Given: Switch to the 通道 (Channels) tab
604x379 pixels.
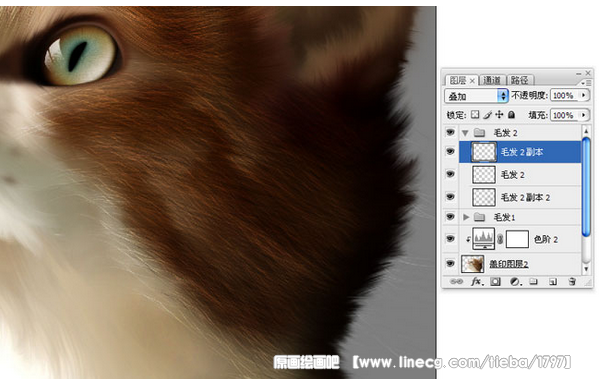Looking at the screenshot, I should [x=492, y=80].
